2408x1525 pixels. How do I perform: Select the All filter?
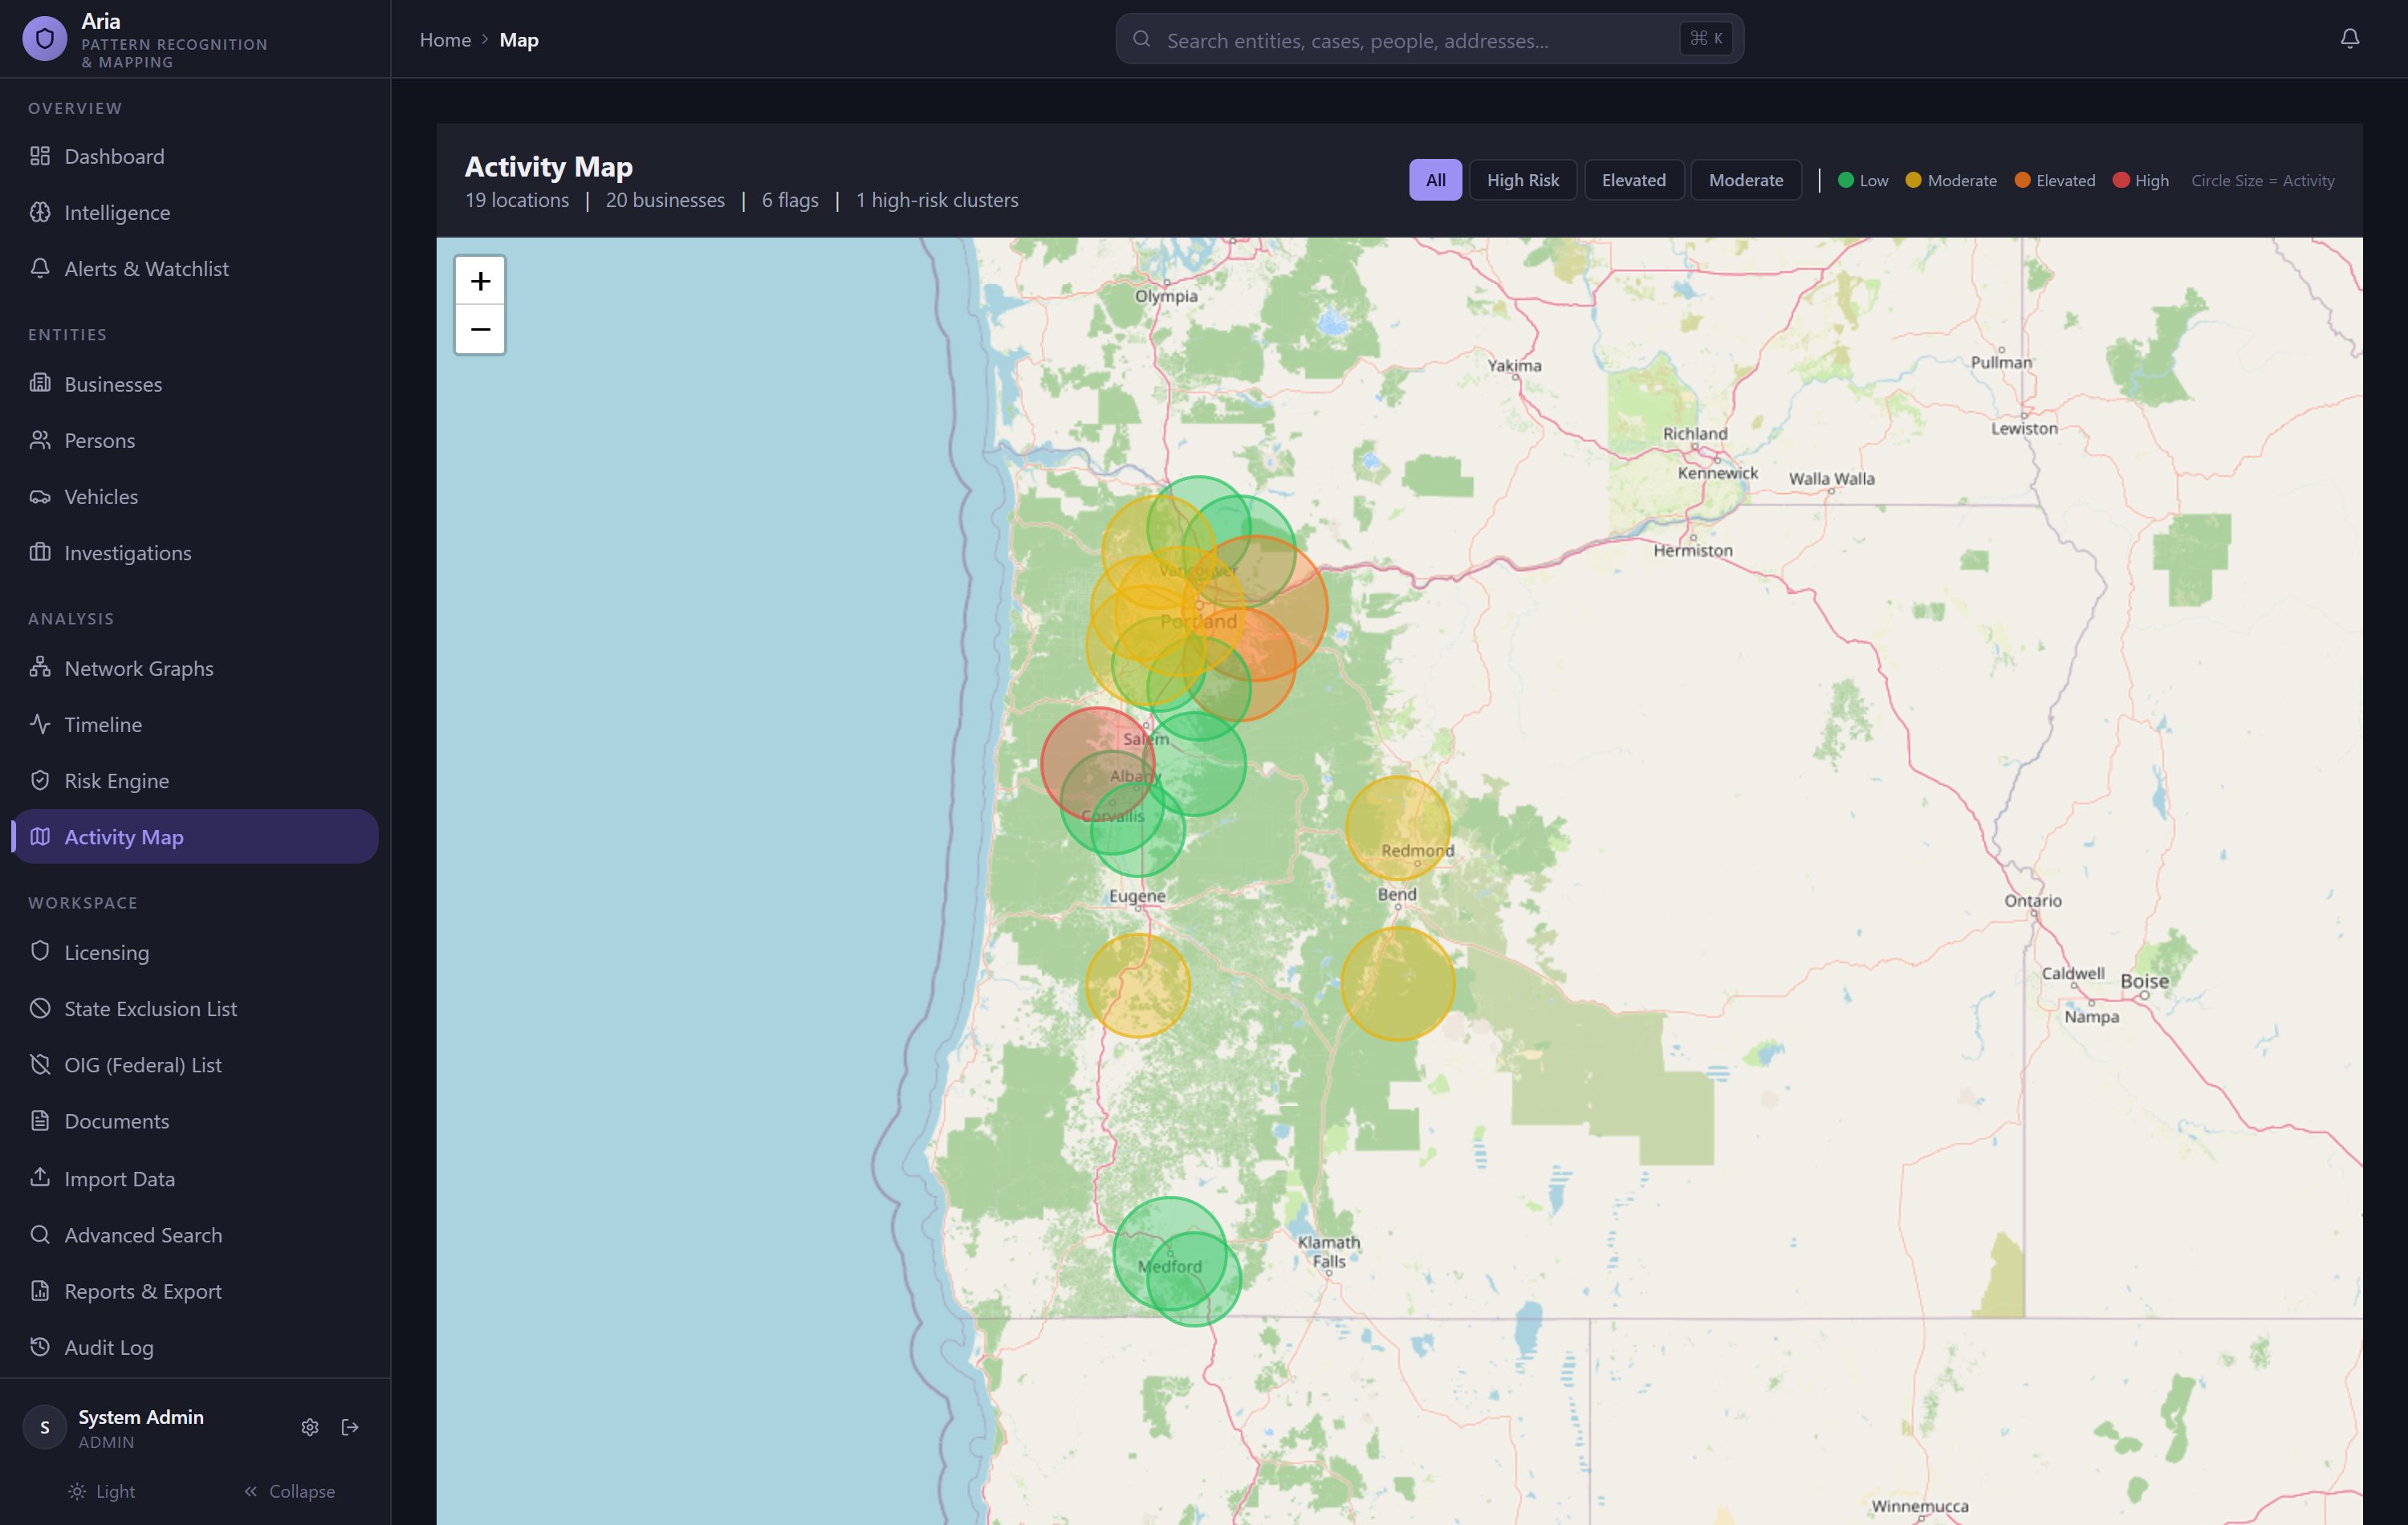coord(1435,180)
